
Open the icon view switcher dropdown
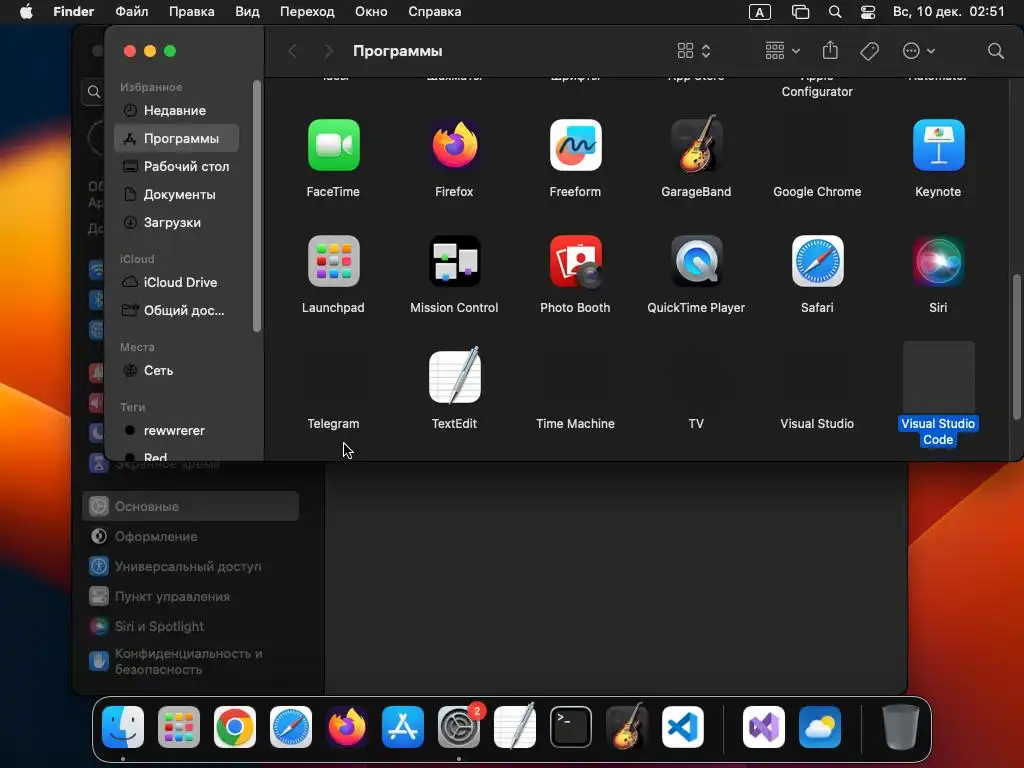694,51
